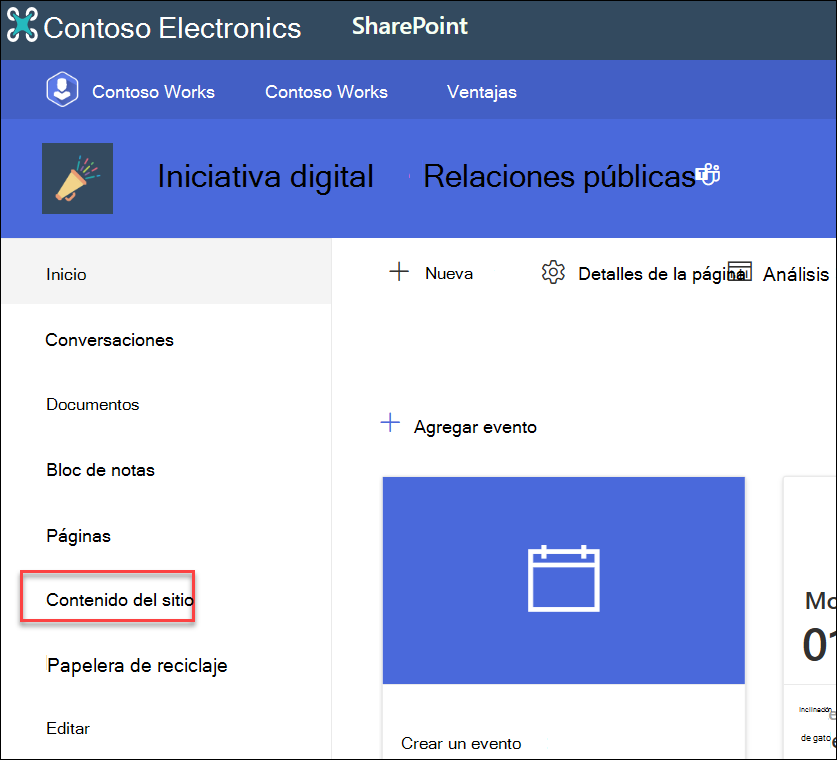837x760 pixels.
Task: Open the SharePoint app title
Action: click(409, 26)
